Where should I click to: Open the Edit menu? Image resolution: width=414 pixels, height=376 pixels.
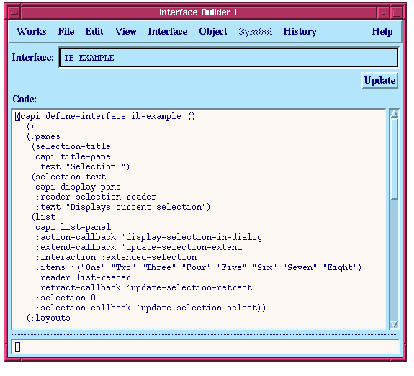(94, 31)
